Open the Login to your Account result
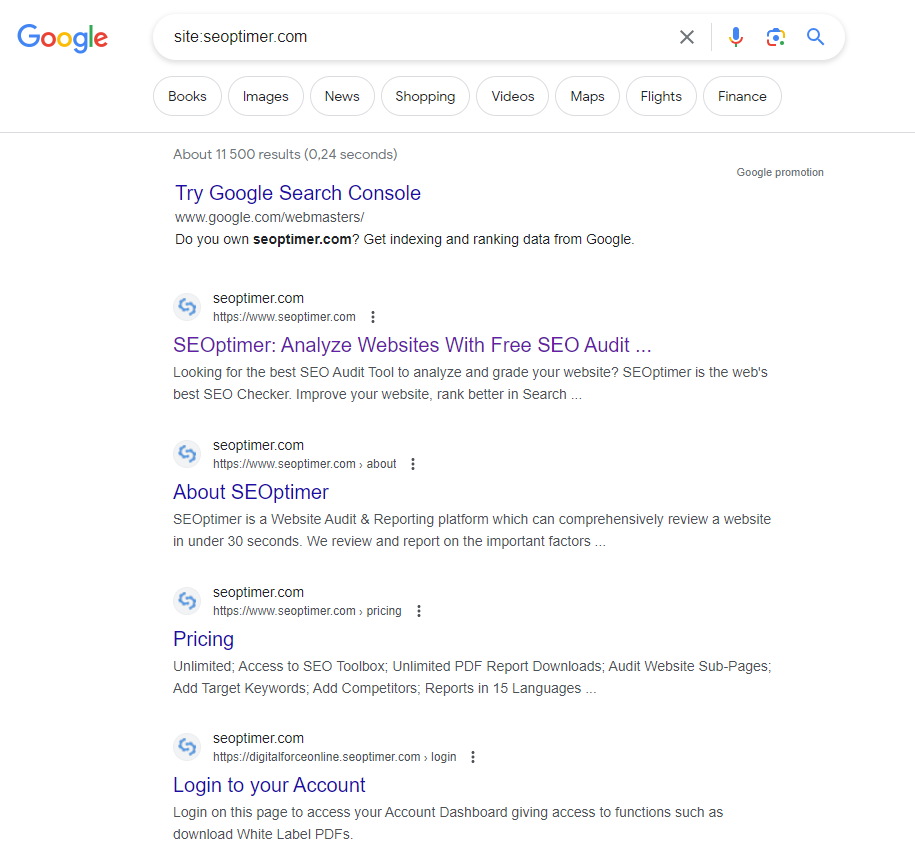The width and height of the screenshot is (915, 855). 269,785
